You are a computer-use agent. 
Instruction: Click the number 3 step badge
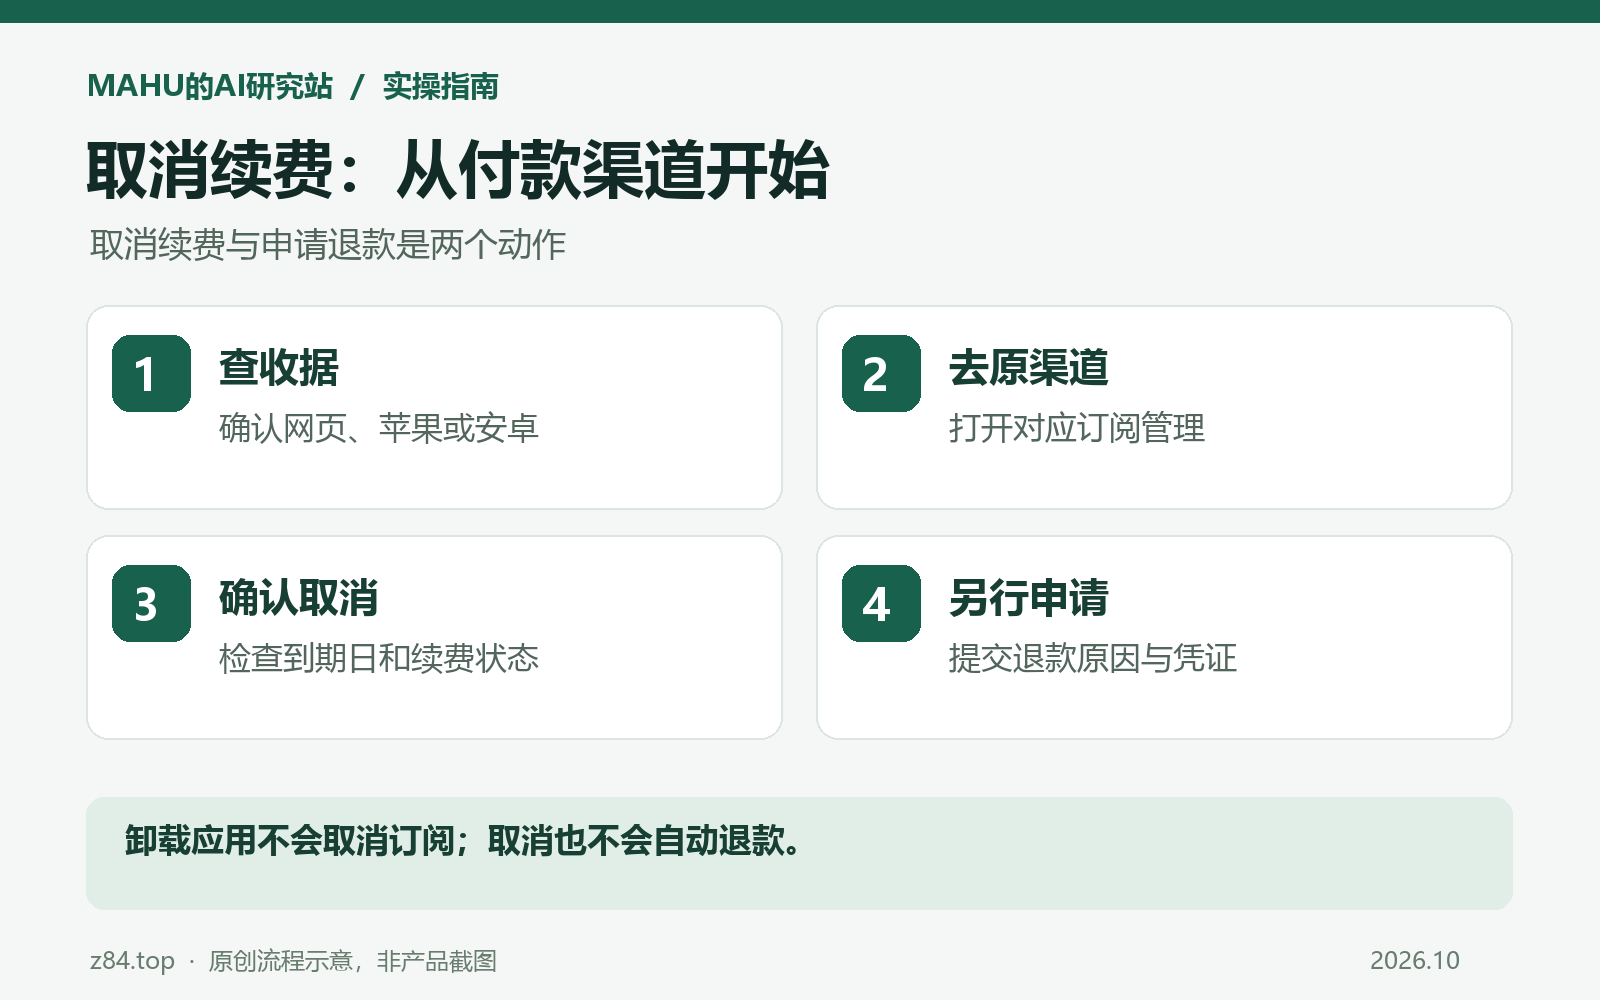[151, 603]
